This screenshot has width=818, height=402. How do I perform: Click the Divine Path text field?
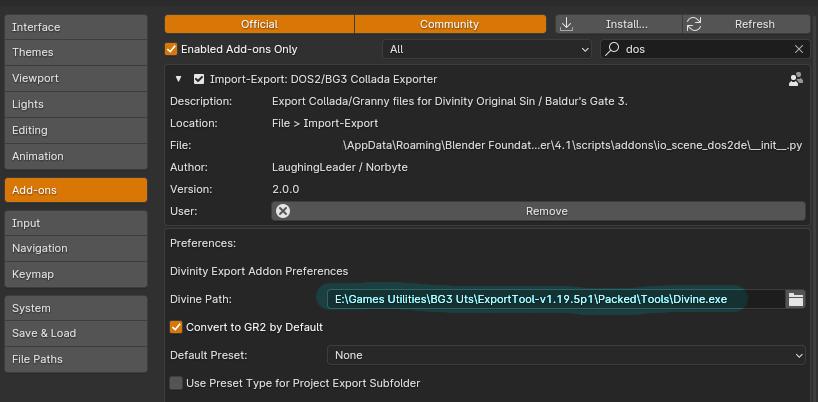tap(556, 299)
